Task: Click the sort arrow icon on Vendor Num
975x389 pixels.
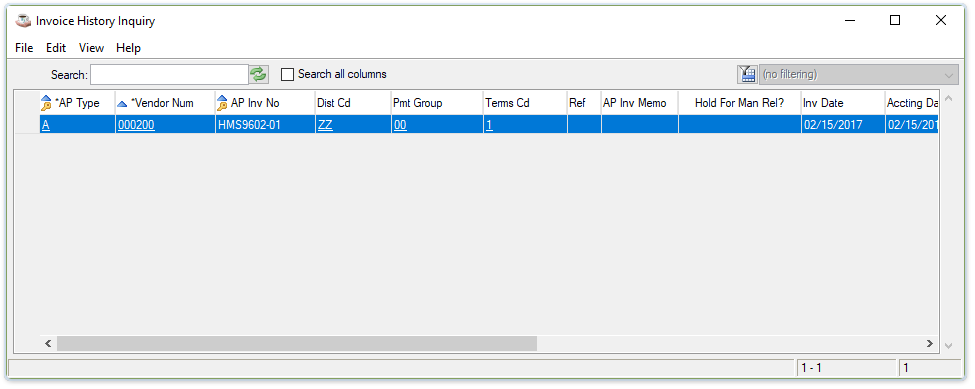Action: pyautogui.click(x=122, y=104)
